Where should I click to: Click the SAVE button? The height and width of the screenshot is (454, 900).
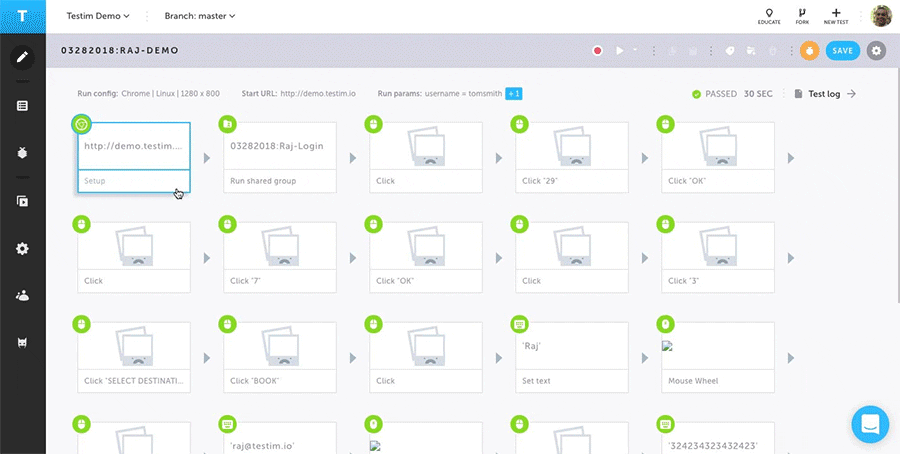[x=843, y=51]
